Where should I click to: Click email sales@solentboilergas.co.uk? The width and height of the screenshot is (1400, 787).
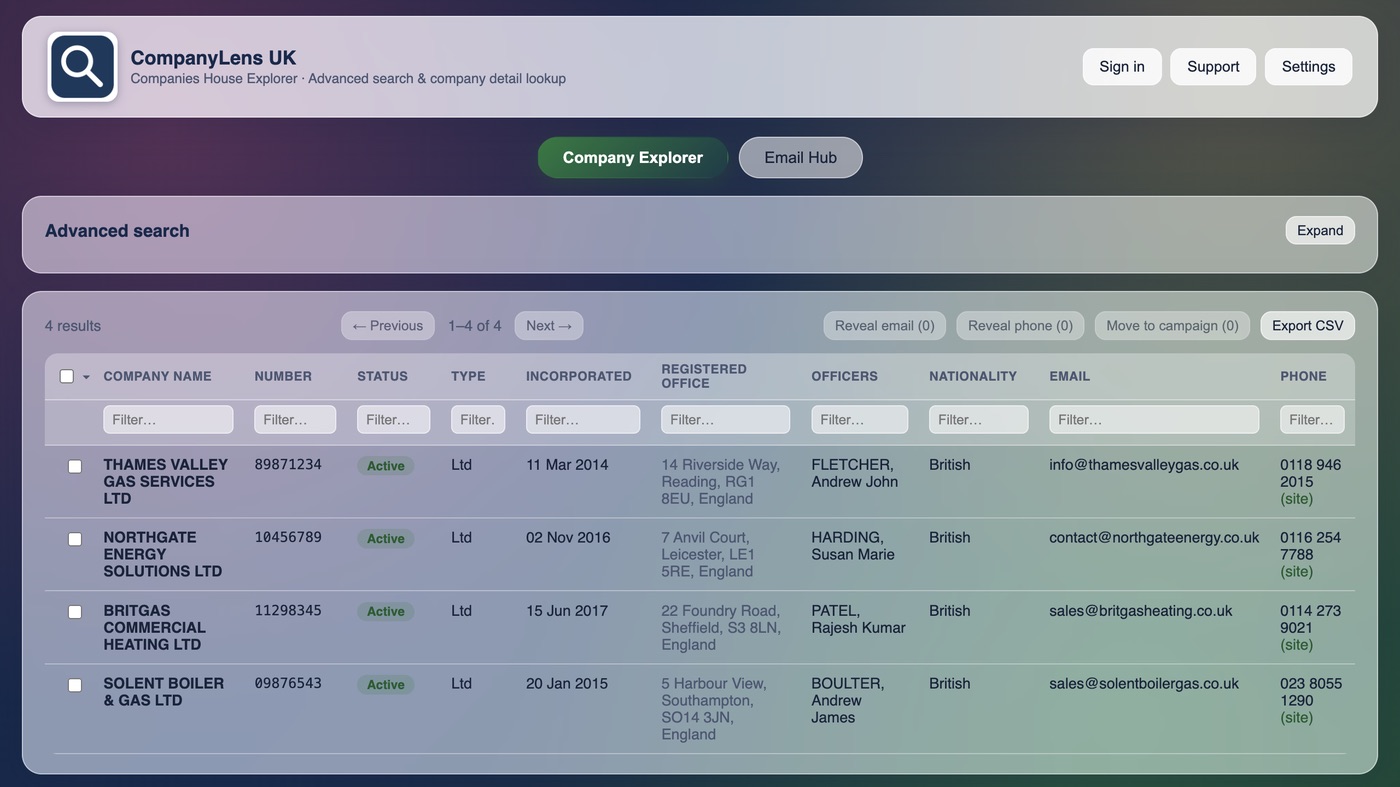1144,684
